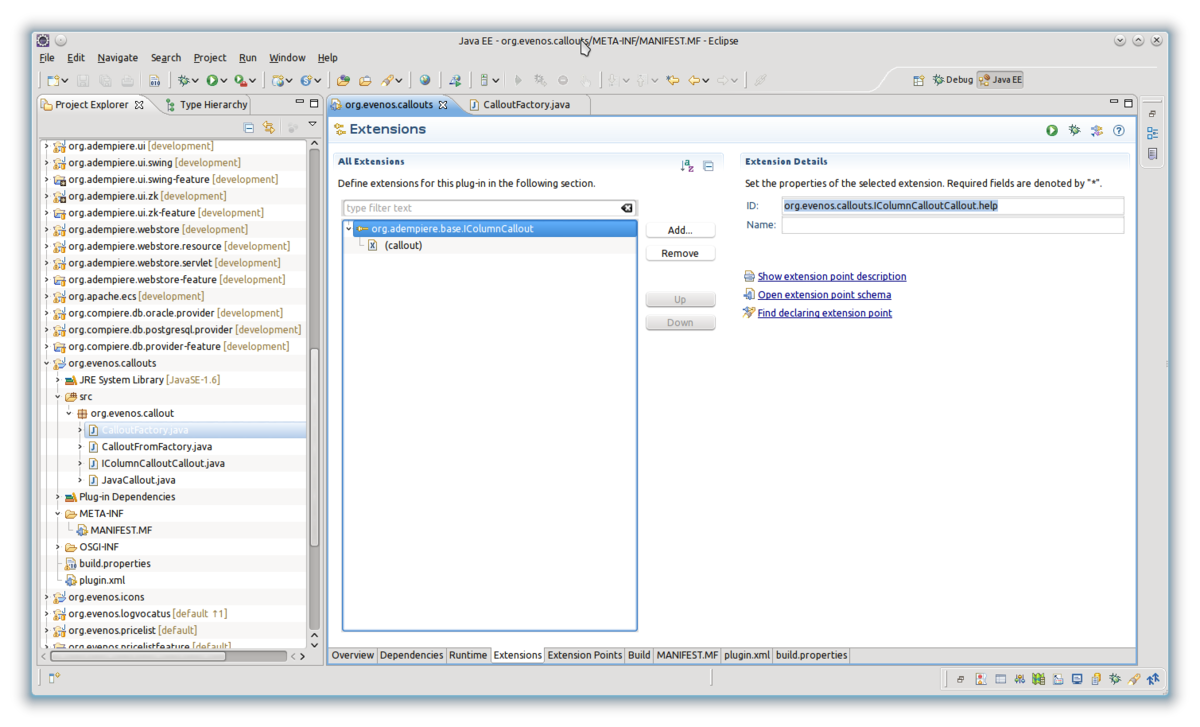Open the 'Show extension point description' link
The width and height of the screenshot is (1200, 727).
click(831, 276)
